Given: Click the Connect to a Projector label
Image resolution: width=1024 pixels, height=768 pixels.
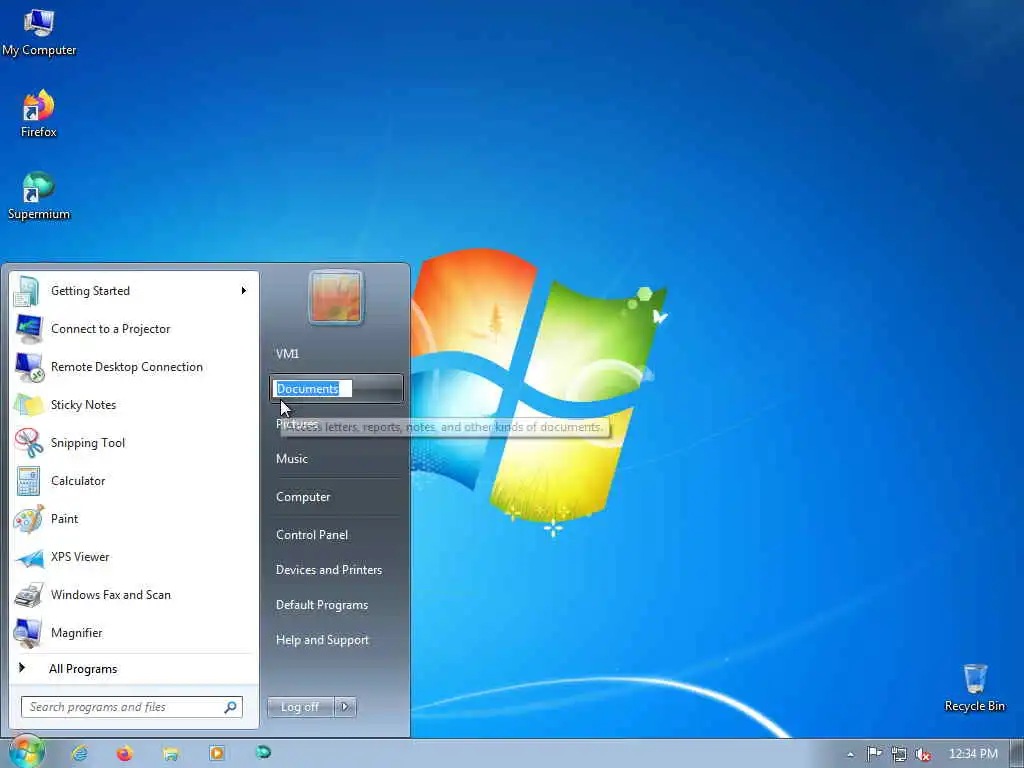Looking at the screenshot, I should coord(110,328).
